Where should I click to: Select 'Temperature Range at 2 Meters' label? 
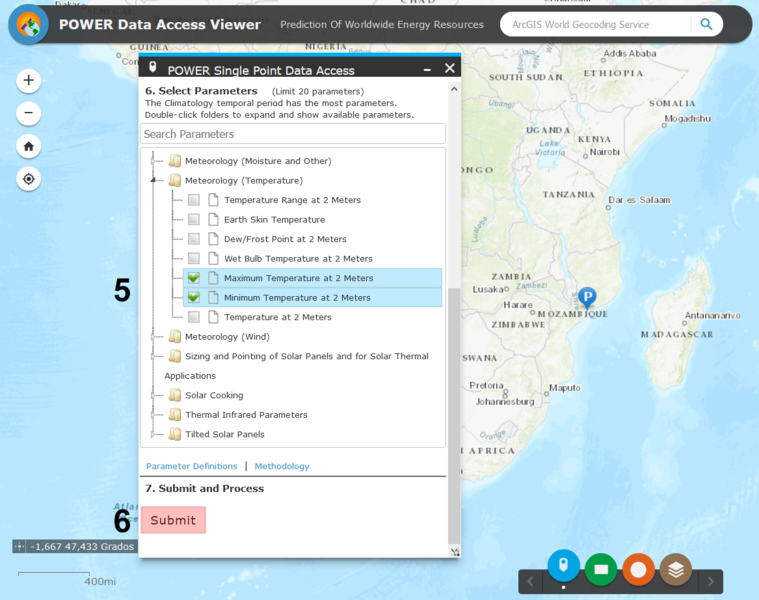coord(292,200)
